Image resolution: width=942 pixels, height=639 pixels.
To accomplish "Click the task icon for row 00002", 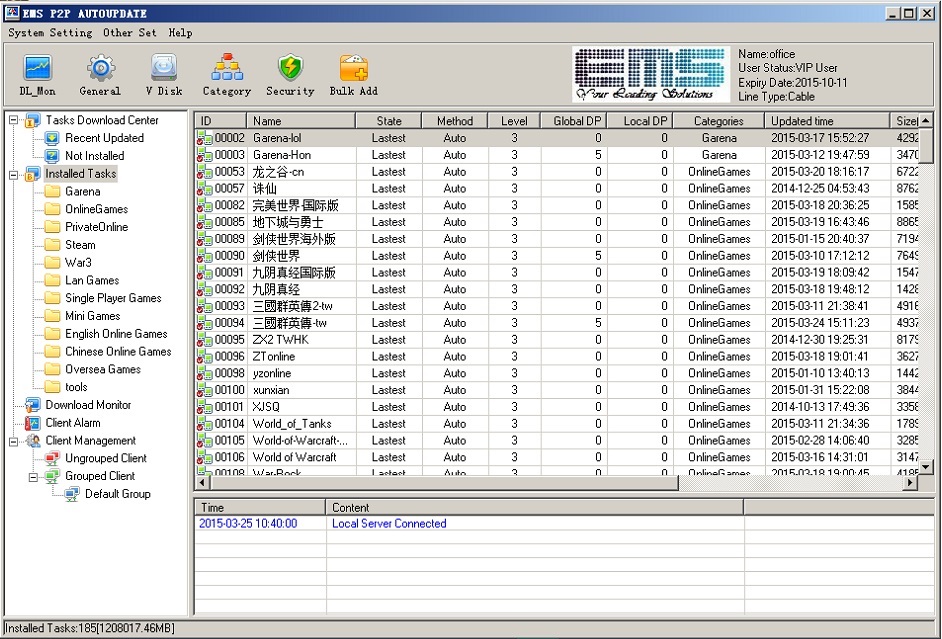I will point(204,138).
